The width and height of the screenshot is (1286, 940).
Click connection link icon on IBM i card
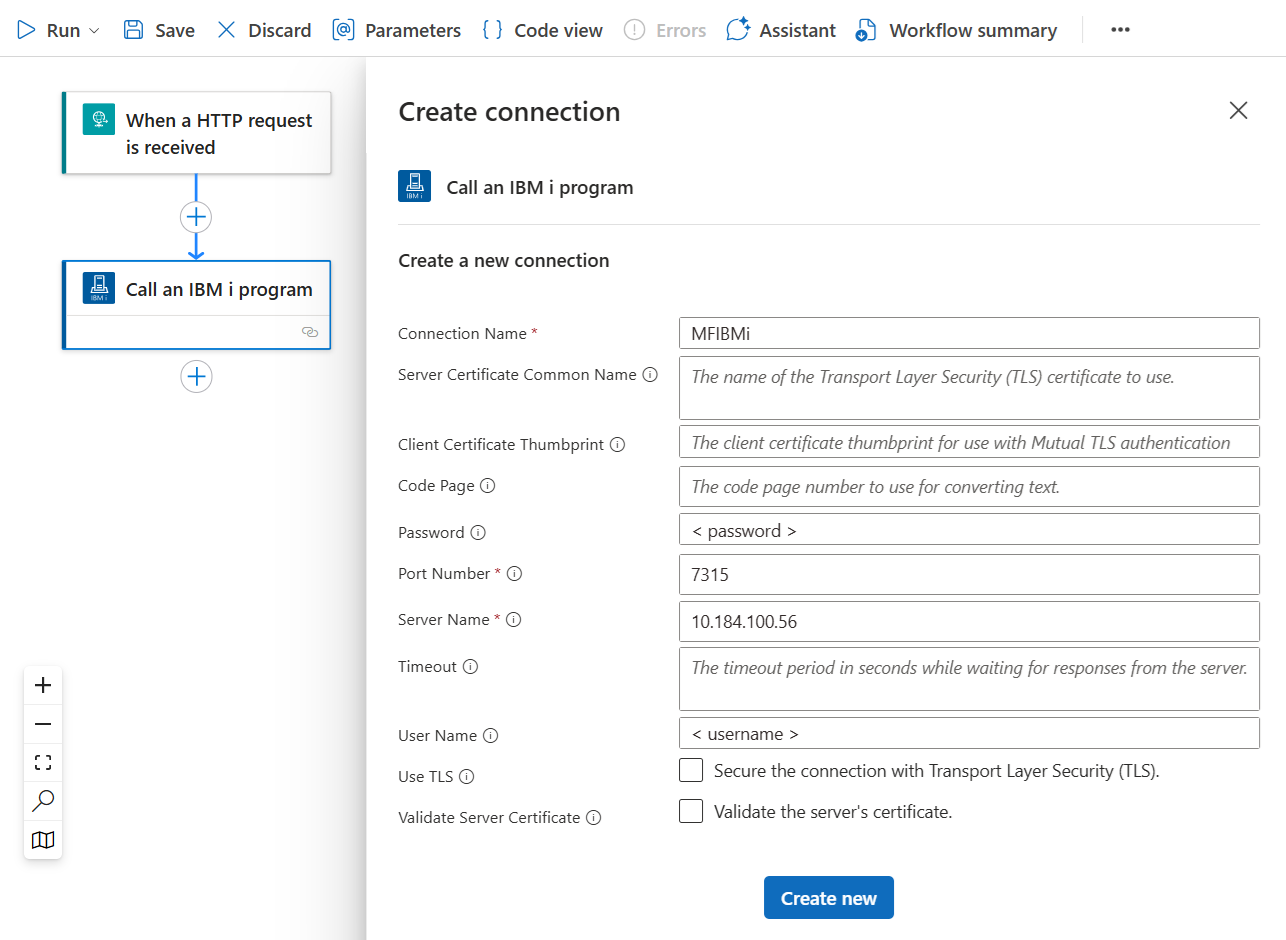pyautogui.click(x=310, y=332)
